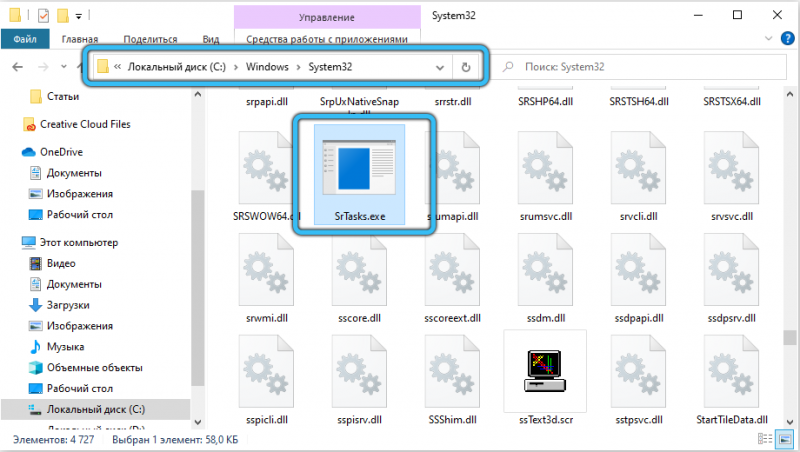Expand the address bar history dropdown
The image size is (800, 452).
click(439, 67)
